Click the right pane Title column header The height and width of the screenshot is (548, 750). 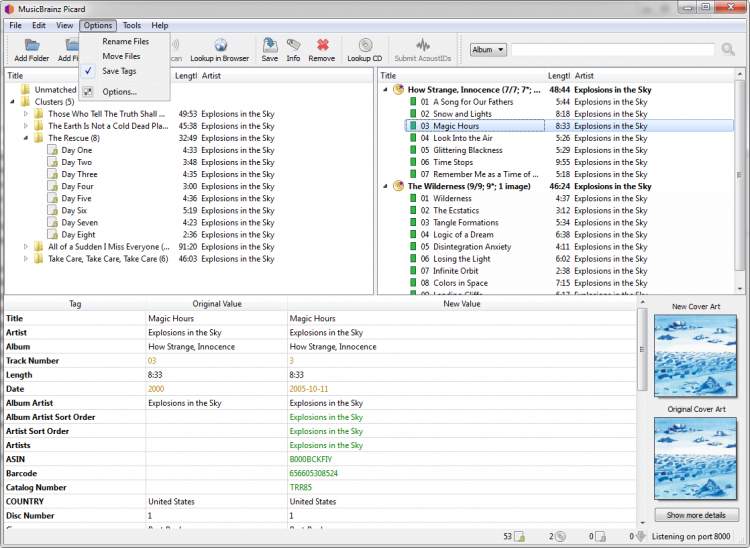(x=462, y=76)
